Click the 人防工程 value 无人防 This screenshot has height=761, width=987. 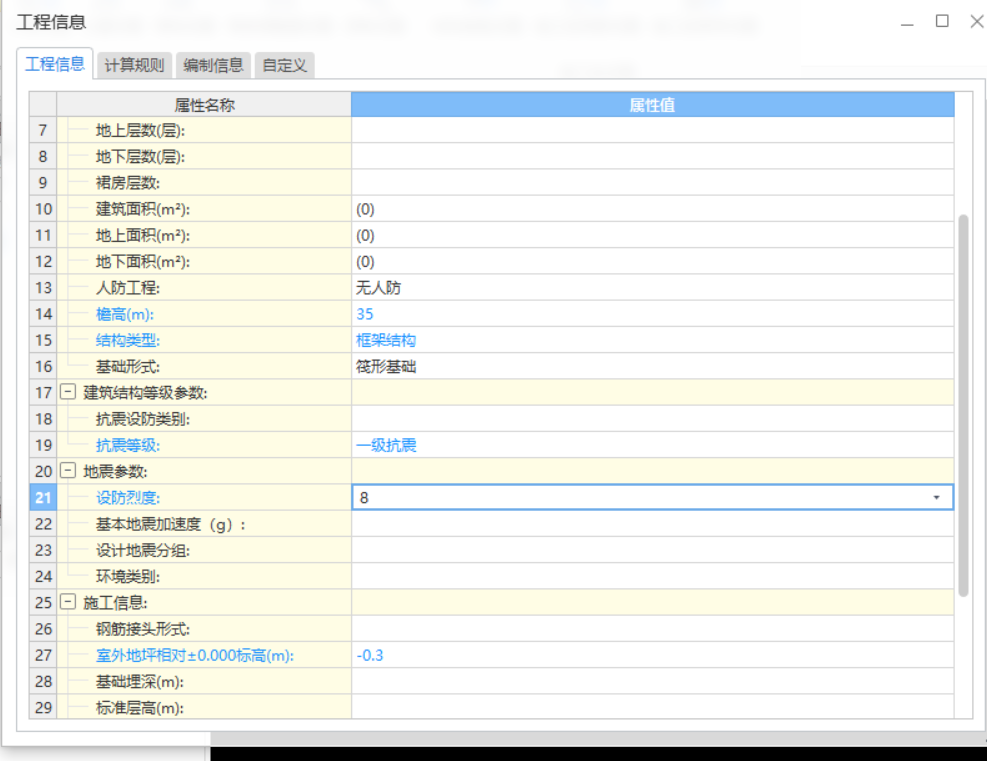tap(378, 288)
